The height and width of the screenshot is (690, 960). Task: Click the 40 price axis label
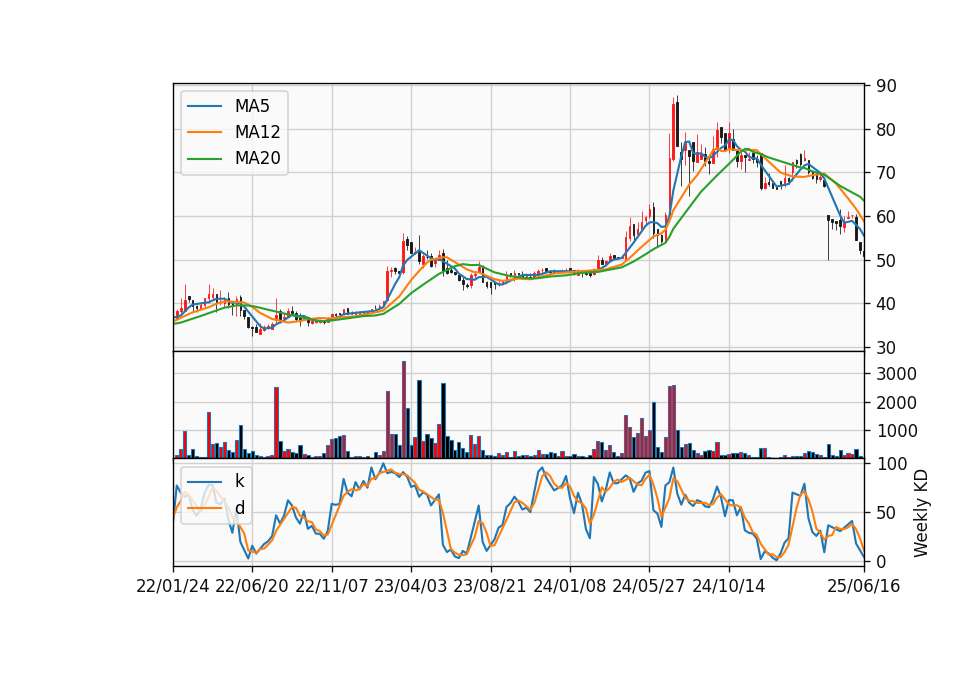886,304
